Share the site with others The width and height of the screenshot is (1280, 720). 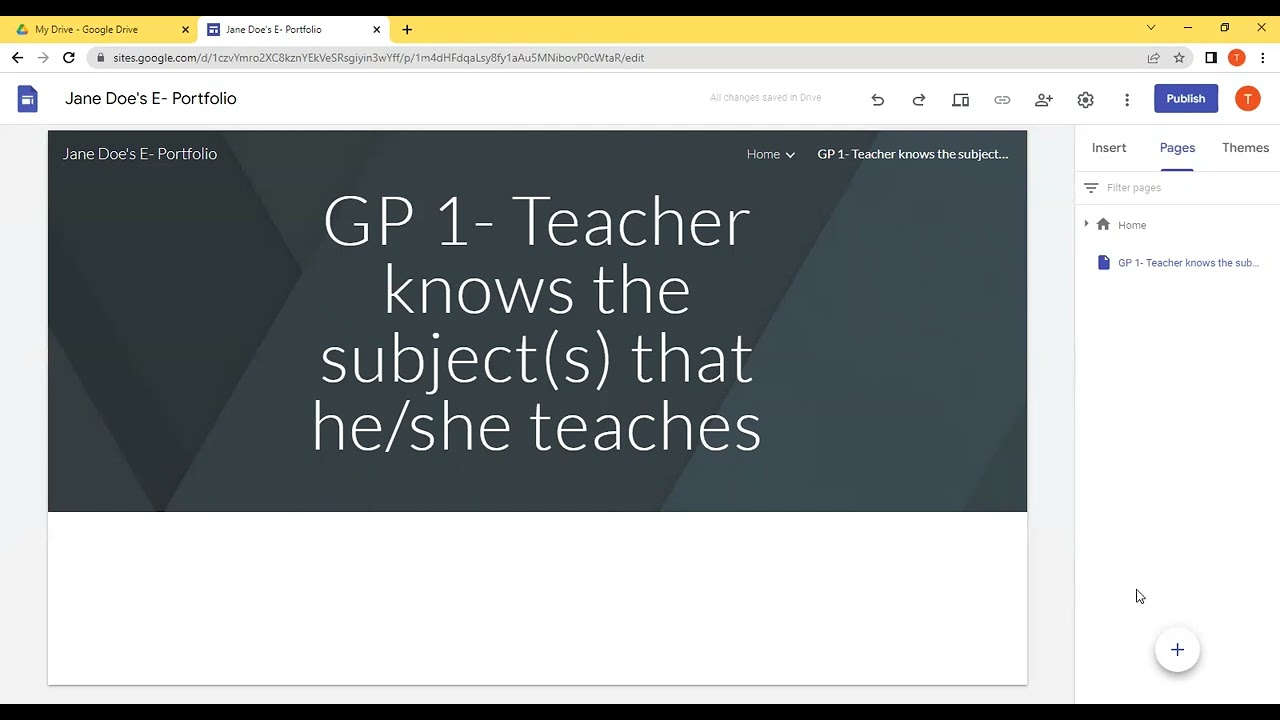[1044, 99]
